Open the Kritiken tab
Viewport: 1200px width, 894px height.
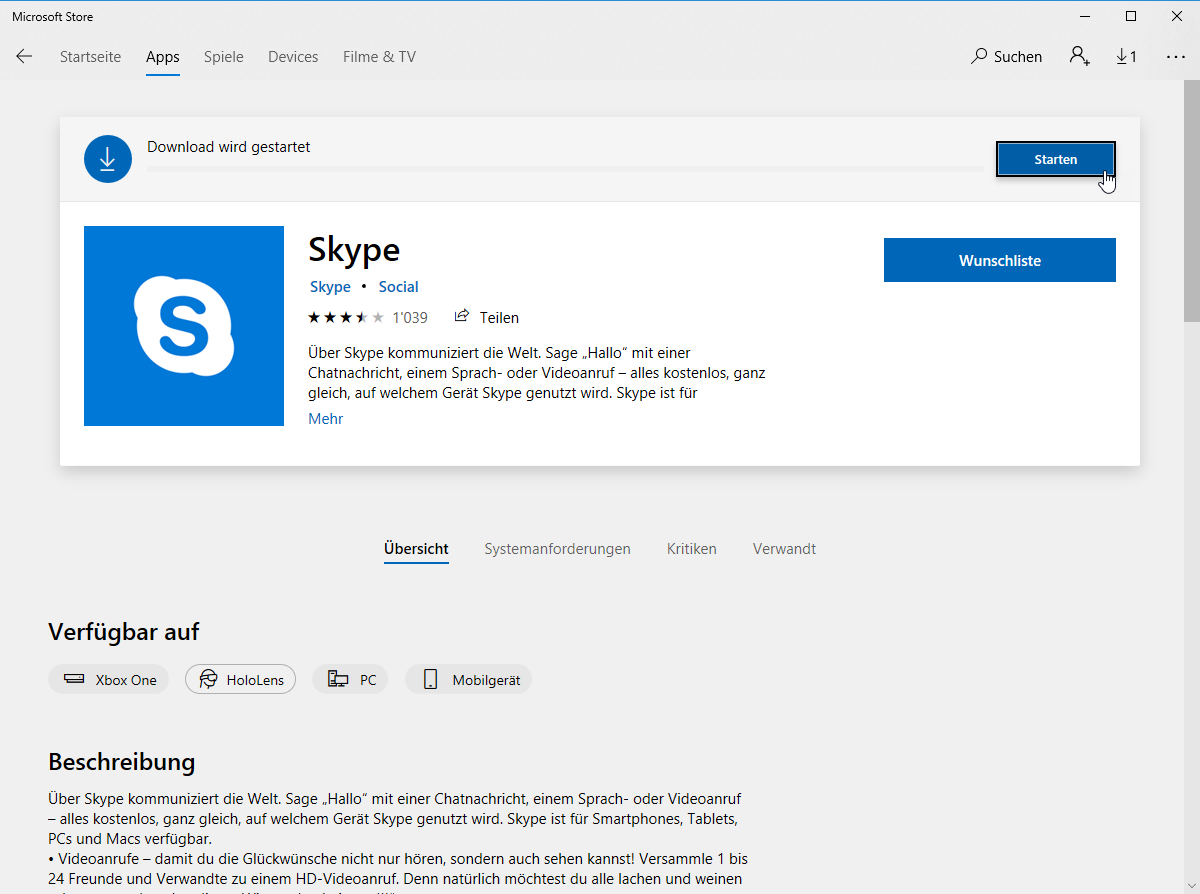[692, 549]
